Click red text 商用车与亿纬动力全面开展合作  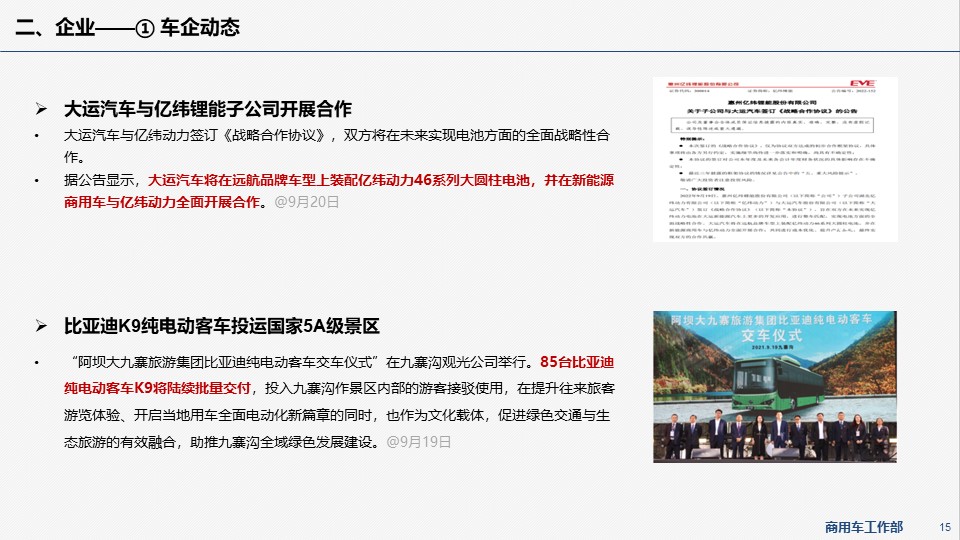click(162, 202)
